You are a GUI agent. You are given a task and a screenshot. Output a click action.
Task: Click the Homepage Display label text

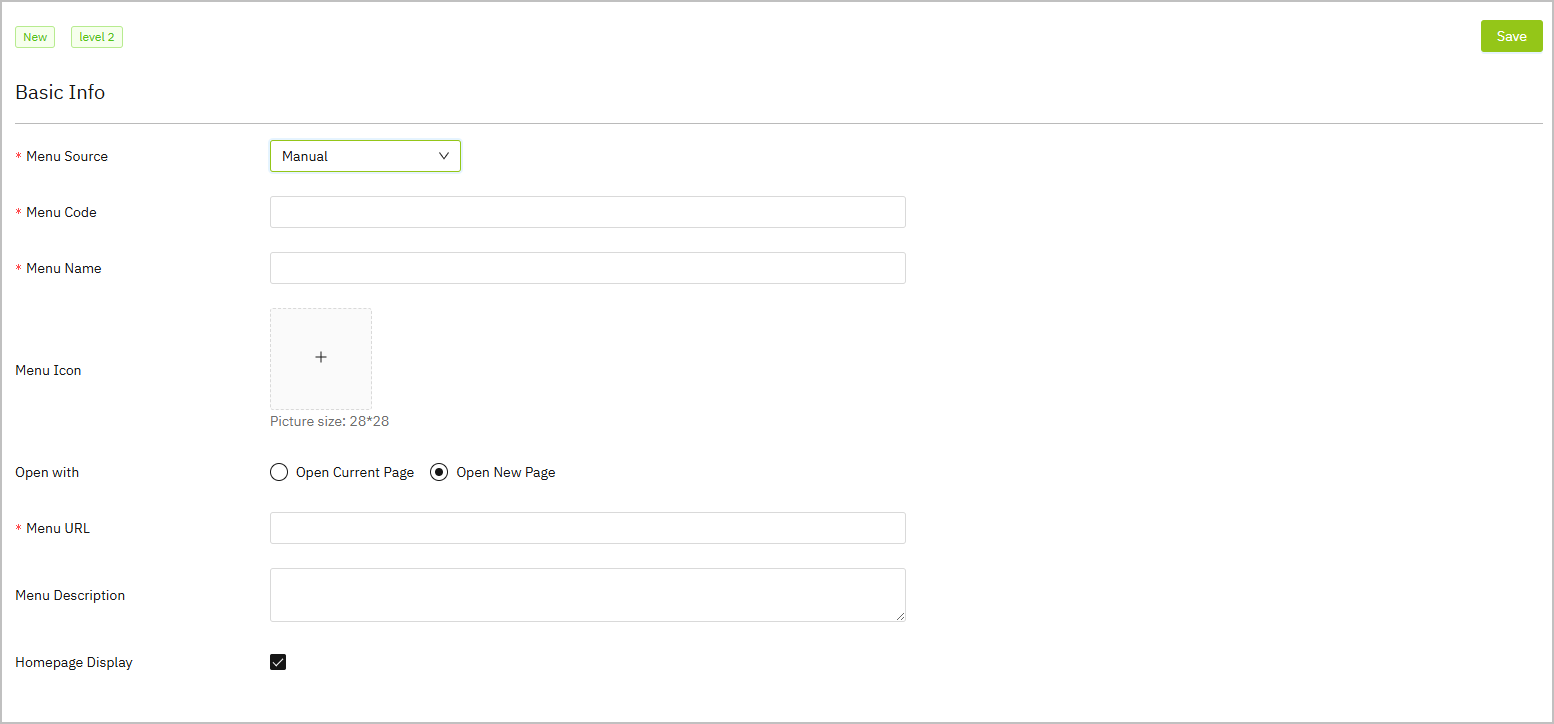[x=74, y=662]
